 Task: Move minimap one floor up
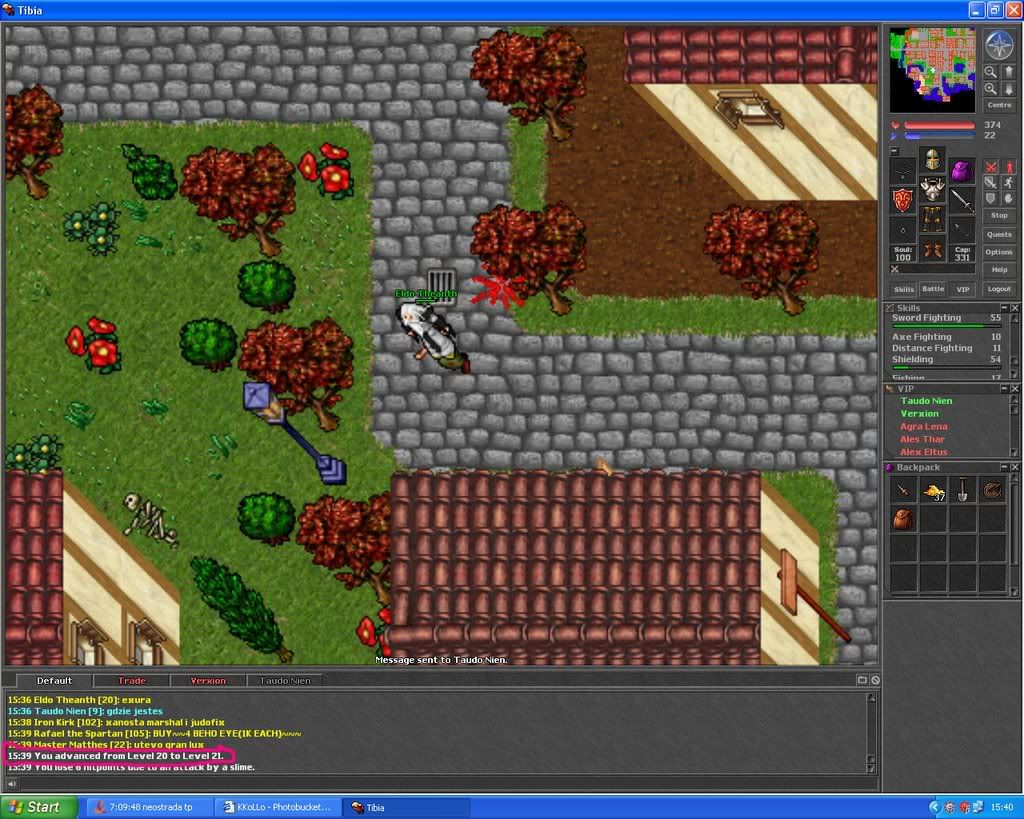point(1008,72)
